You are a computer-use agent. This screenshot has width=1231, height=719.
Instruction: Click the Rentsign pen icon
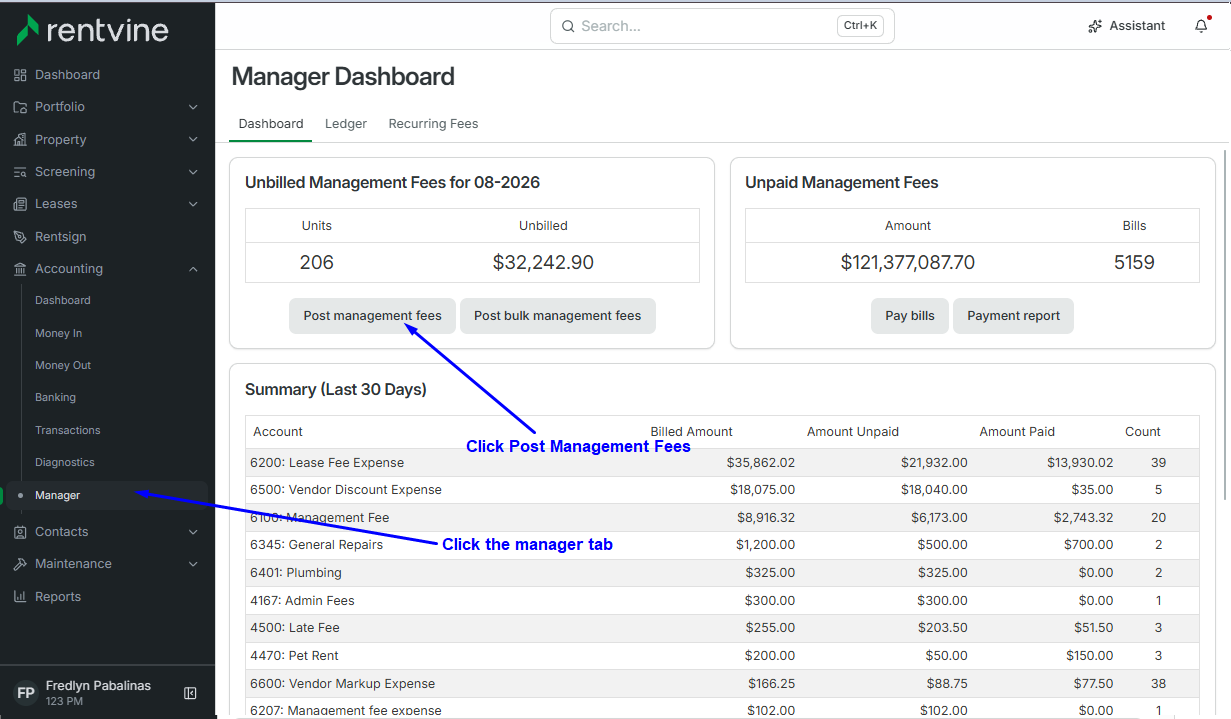20,237
